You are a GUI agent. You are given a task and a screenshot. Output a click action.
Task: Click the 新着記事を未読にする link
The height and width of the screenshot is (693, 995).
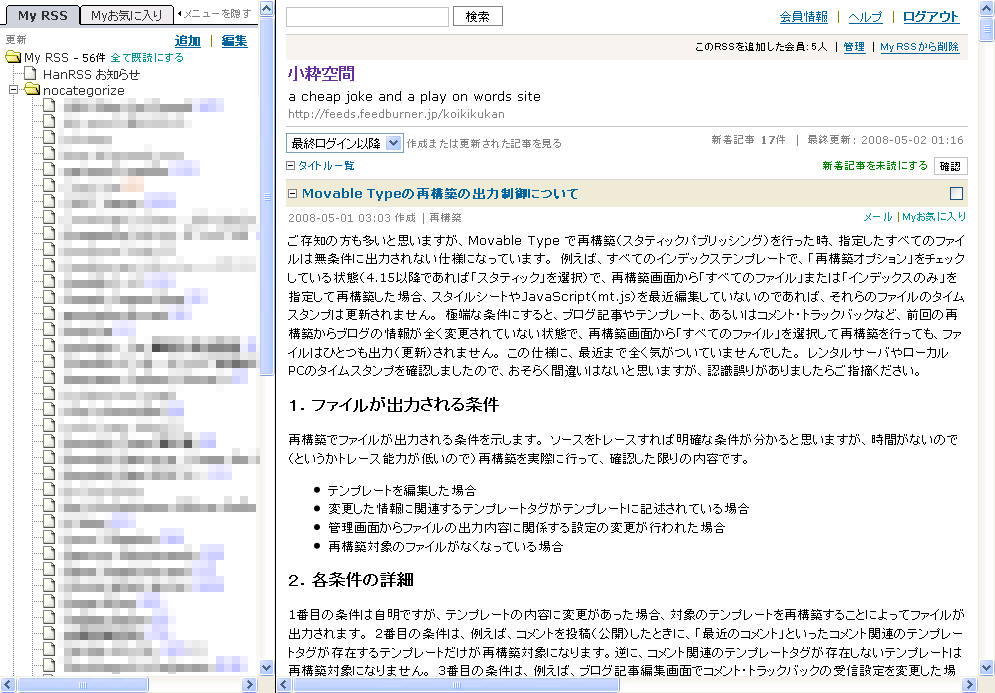875,166
